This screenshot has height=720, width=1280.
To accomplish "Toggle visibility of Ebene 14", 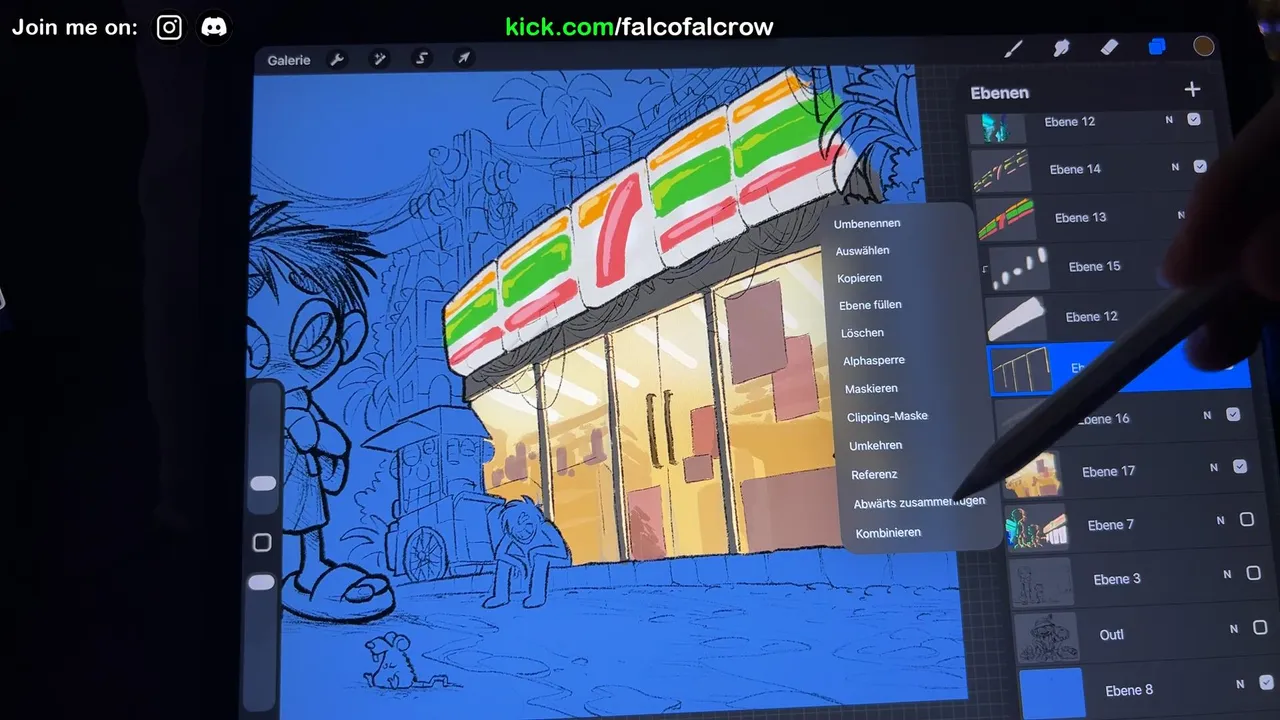I will (1200, 166).
